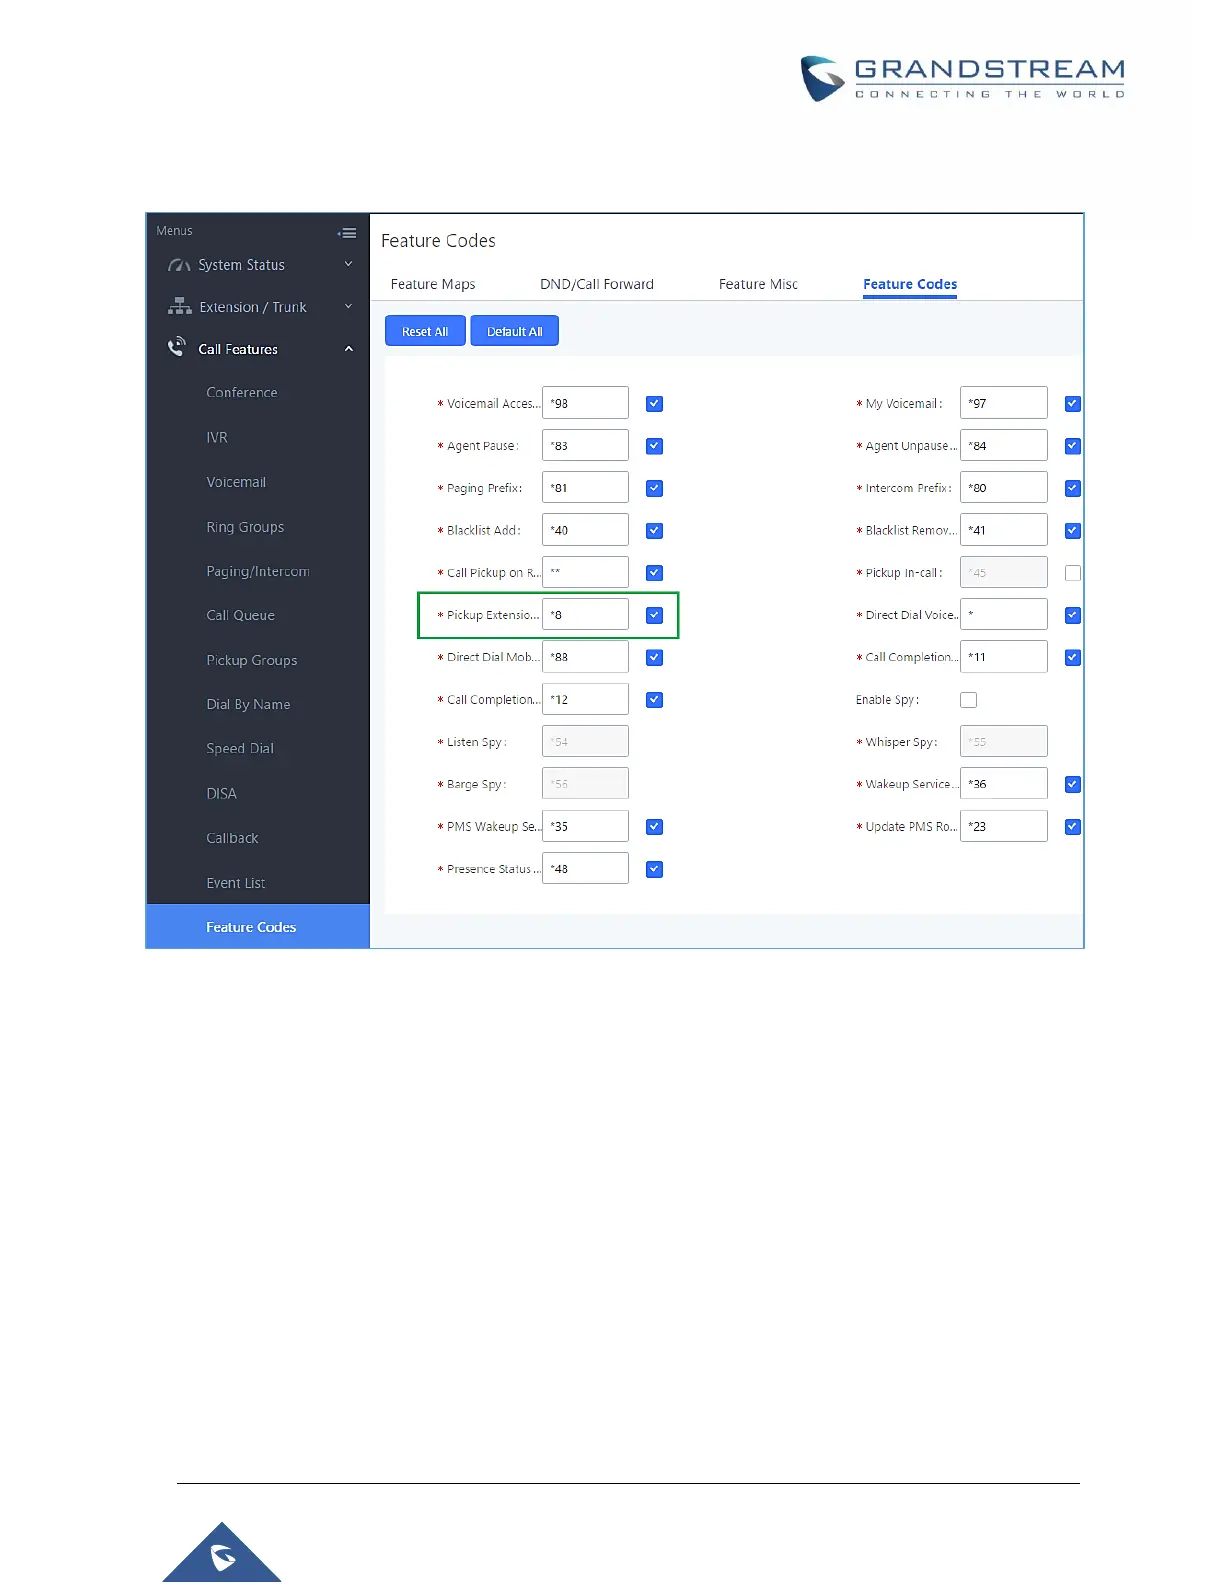
Task: Toggle the Presence Status checkbox
Action: pos(654,869)
